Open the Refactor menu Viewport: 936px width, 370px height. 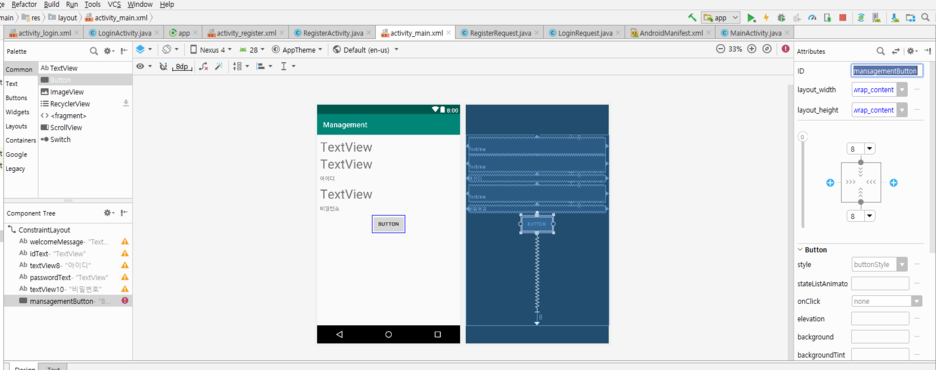click(24, 4)
